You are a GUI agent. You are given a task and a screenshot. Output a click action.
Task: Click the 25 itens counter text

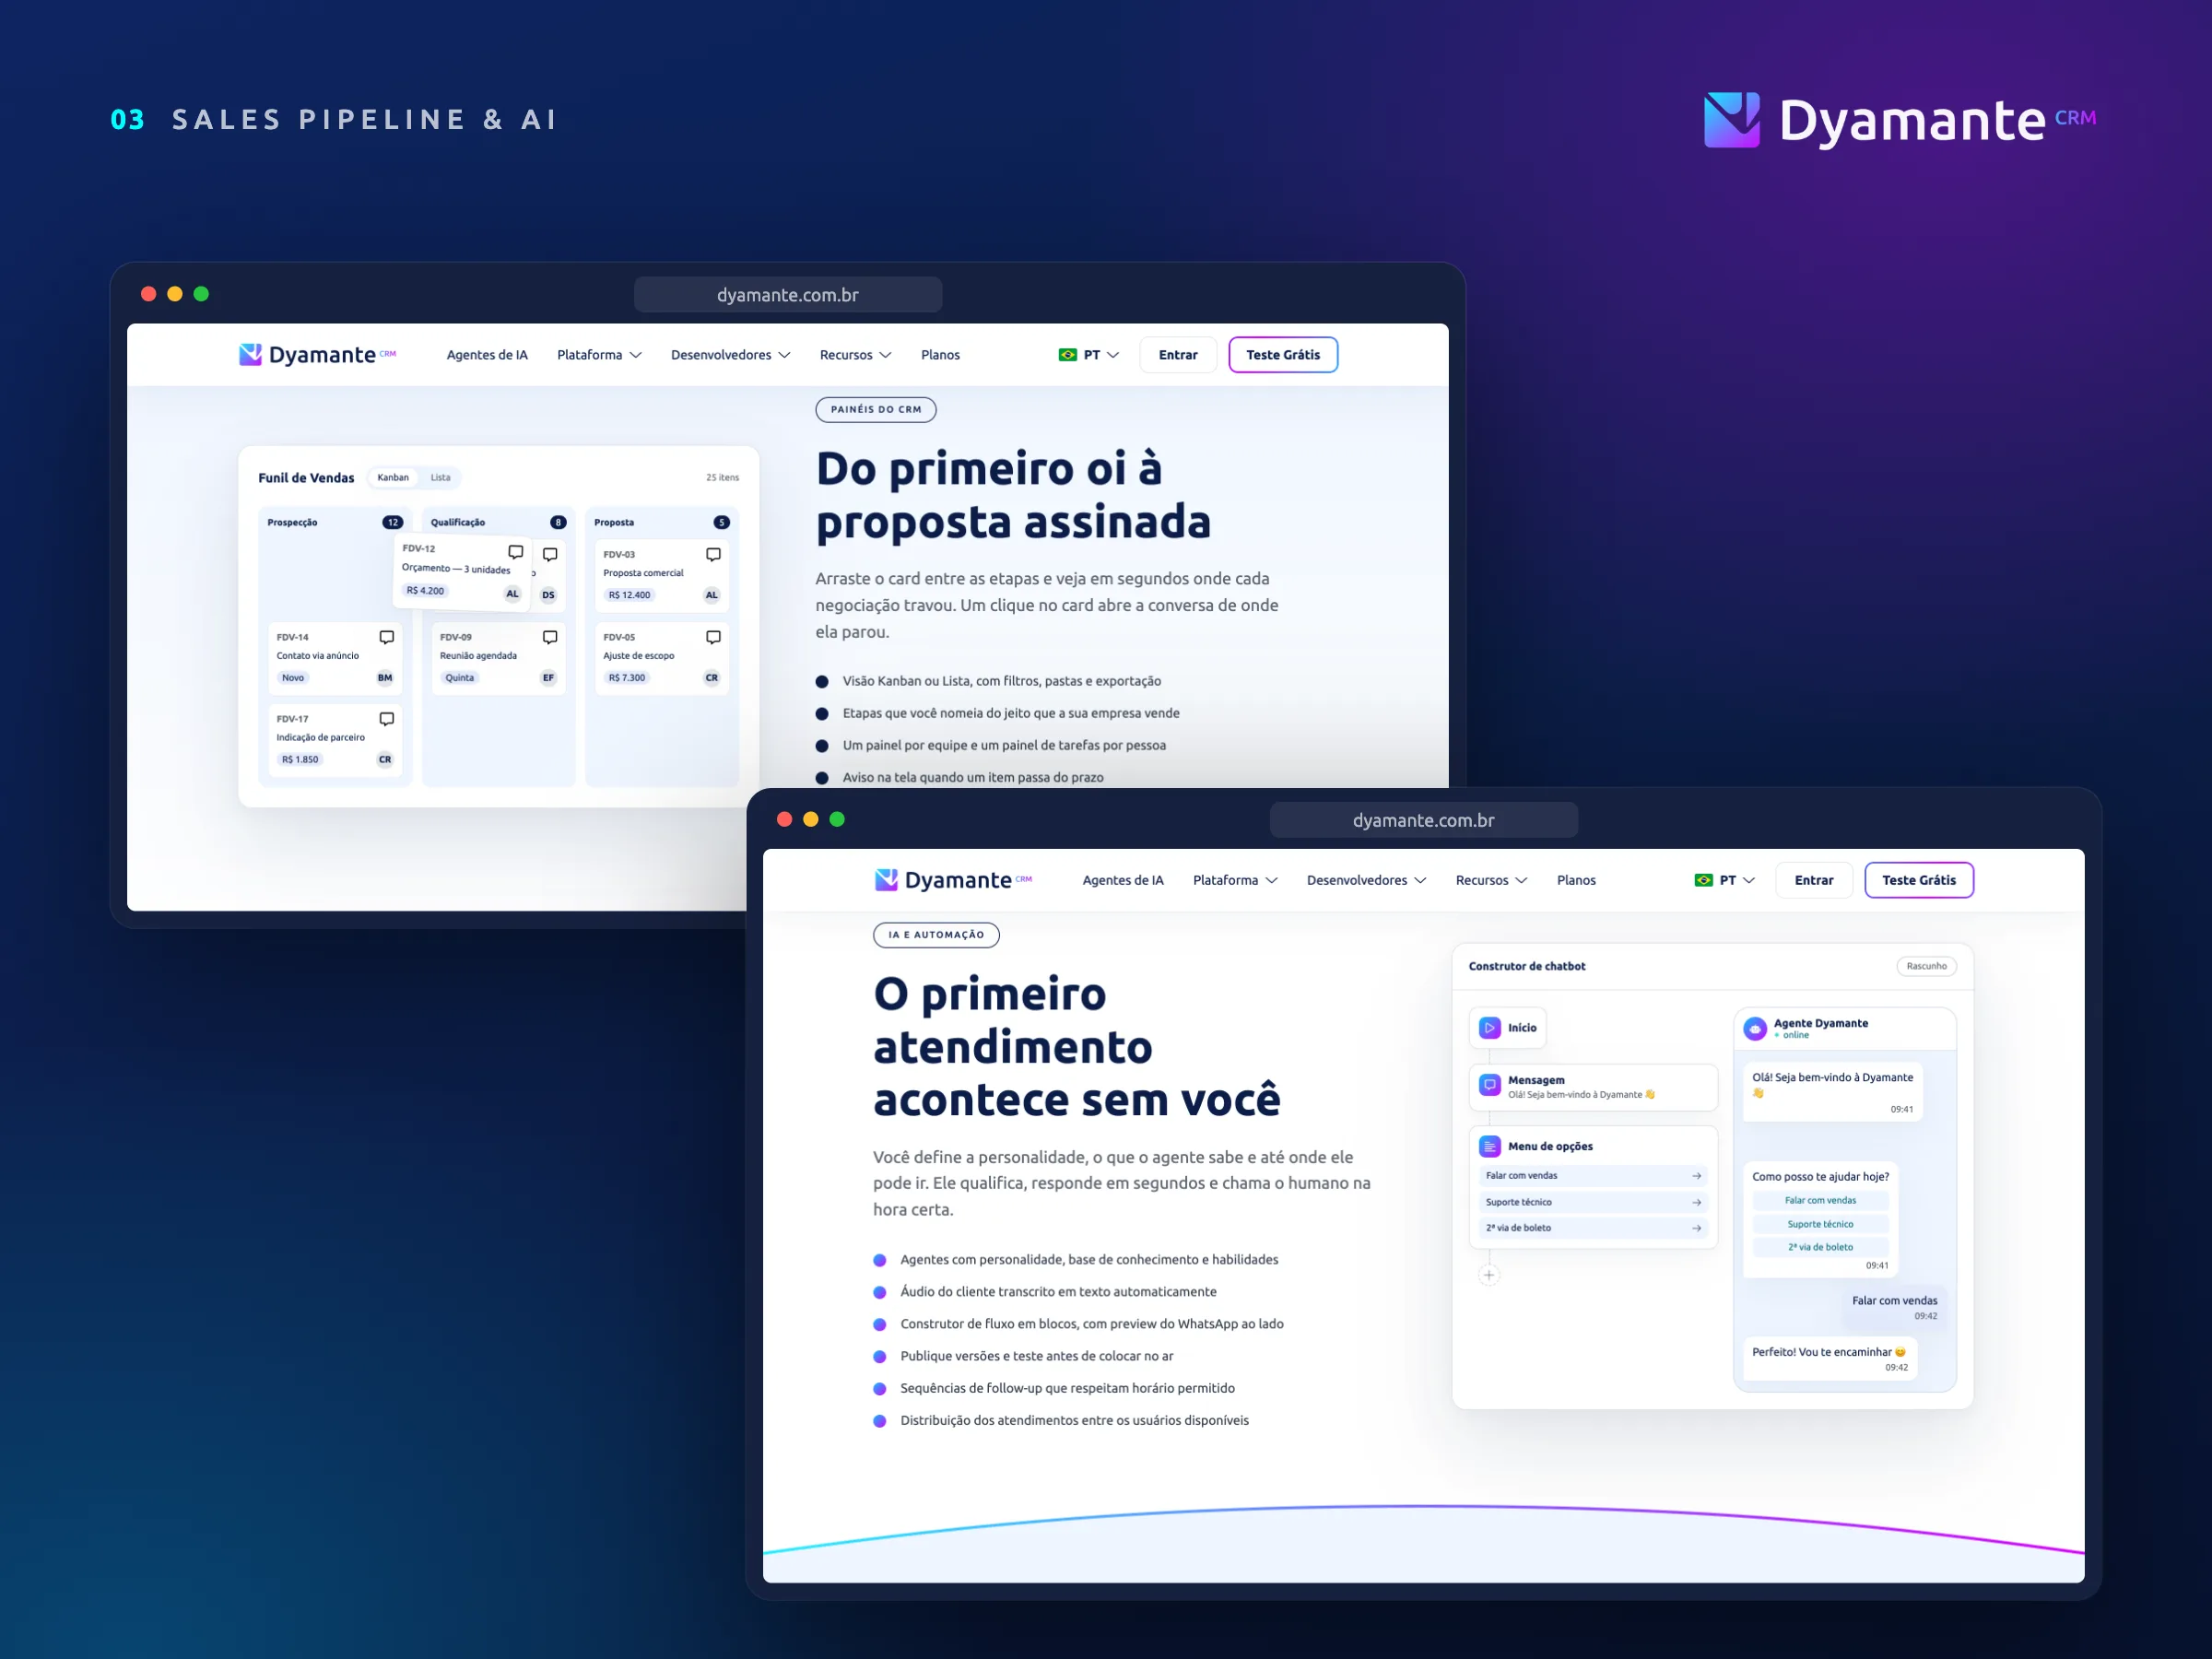722,478
